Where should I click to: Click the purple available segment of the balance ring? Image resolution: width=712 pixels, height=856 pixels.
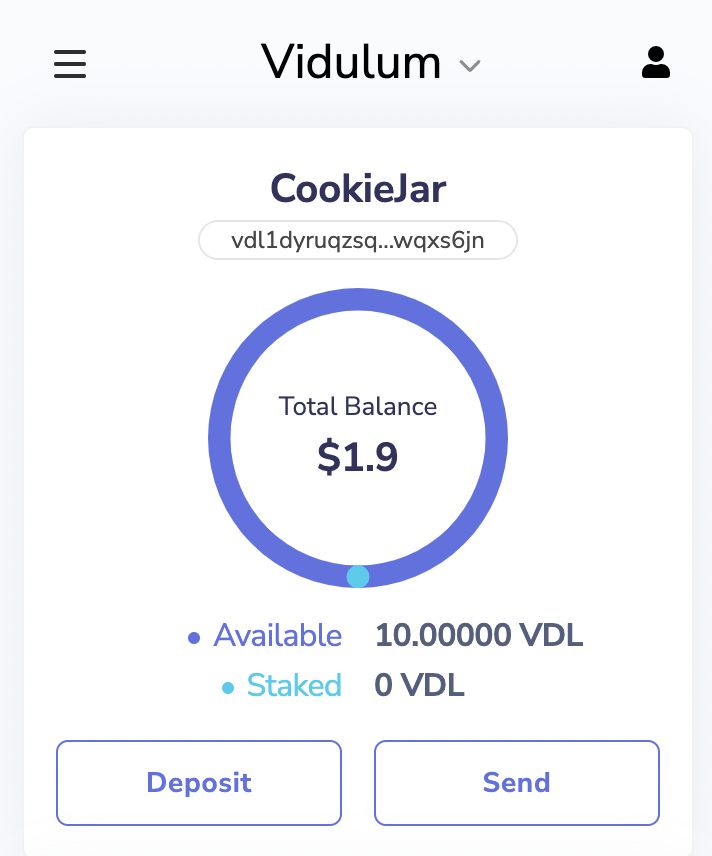(x=357, y=298)
